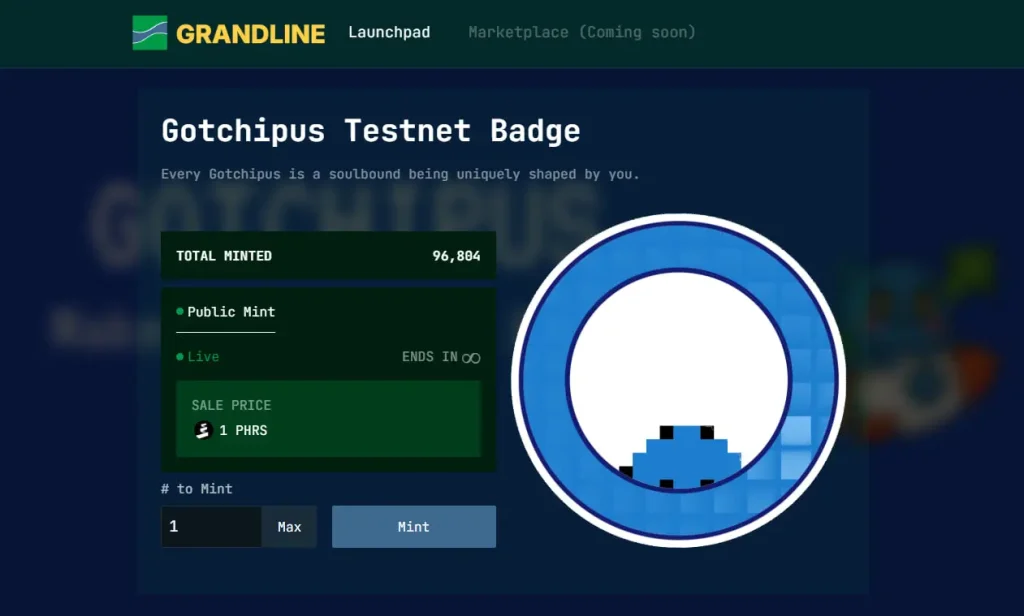Click the 1 PHRS price text
The width and height of the screenshot is (1024, 616).
coord(243,431)
